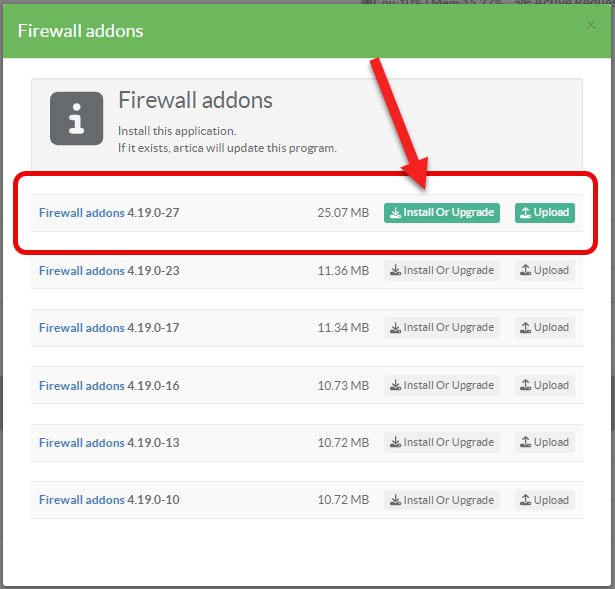
Task: Click the info icon beside Firewall addons heading
Action: (75, 119)
